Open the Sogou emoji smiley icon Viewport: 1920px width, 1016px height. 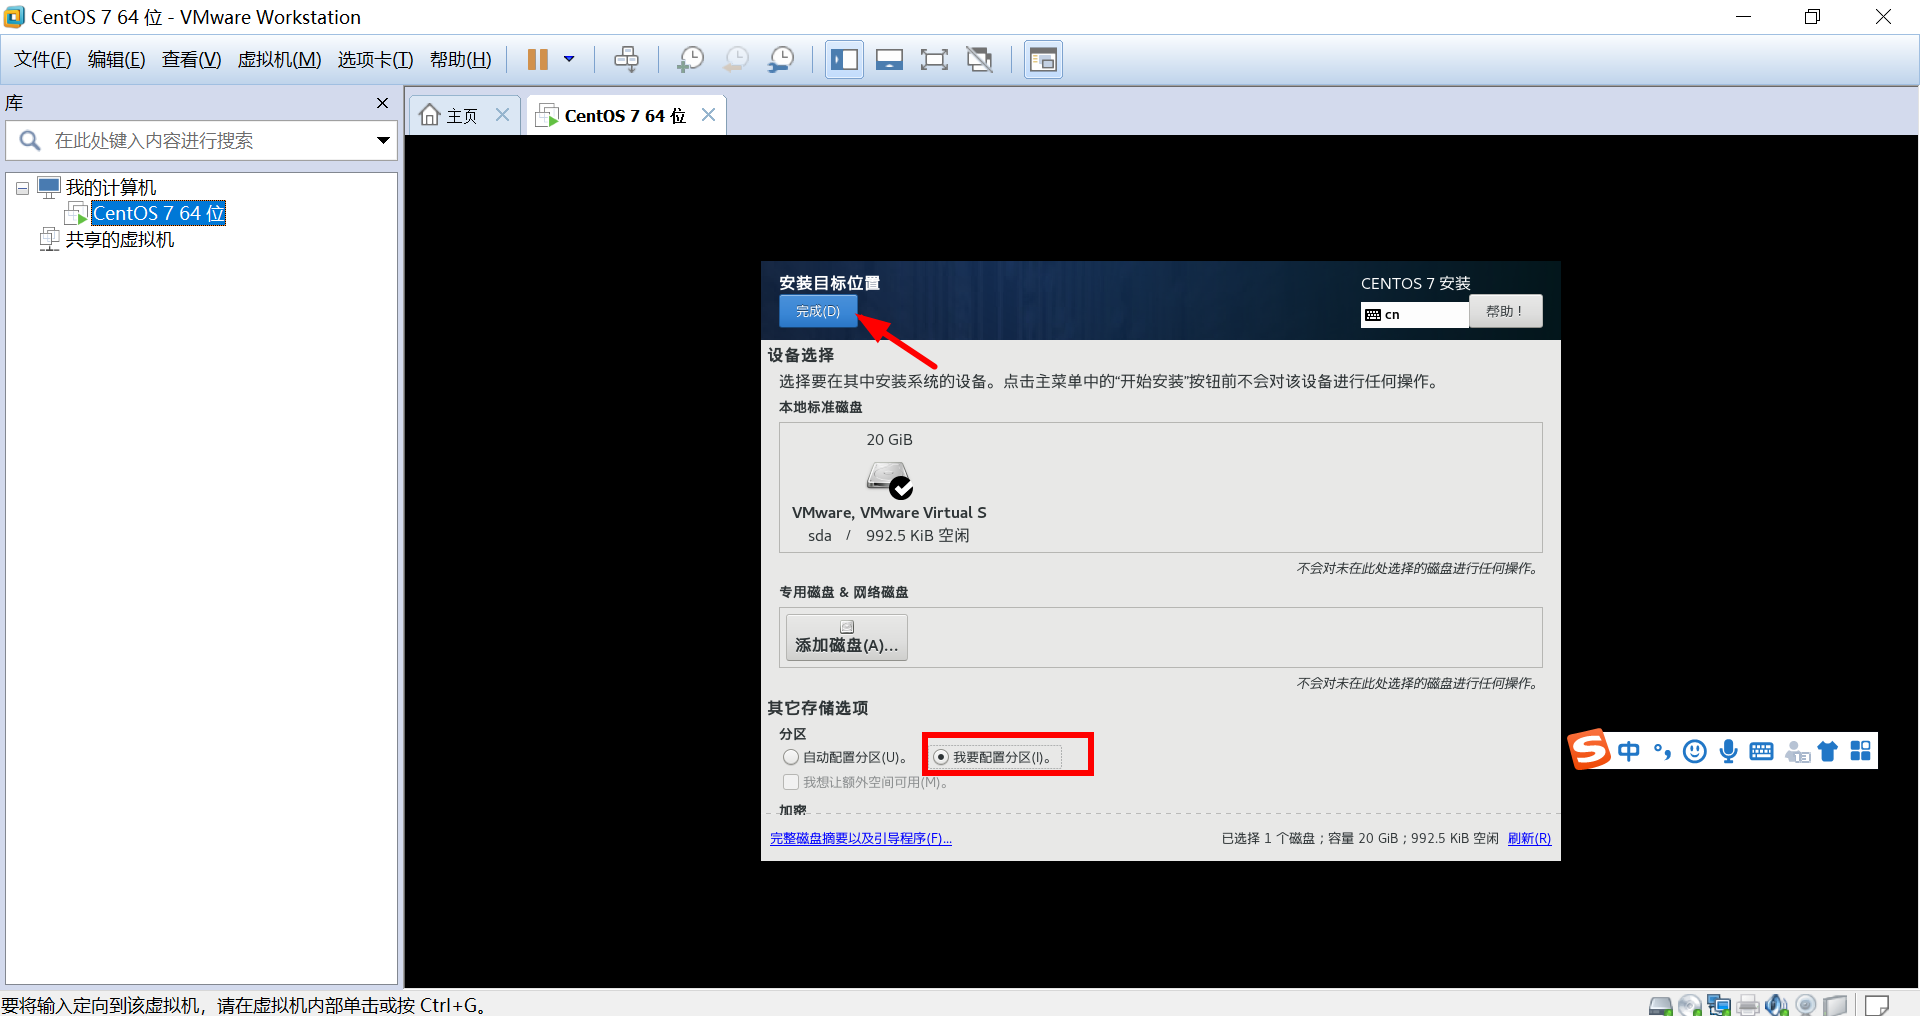coord(1695,751)
